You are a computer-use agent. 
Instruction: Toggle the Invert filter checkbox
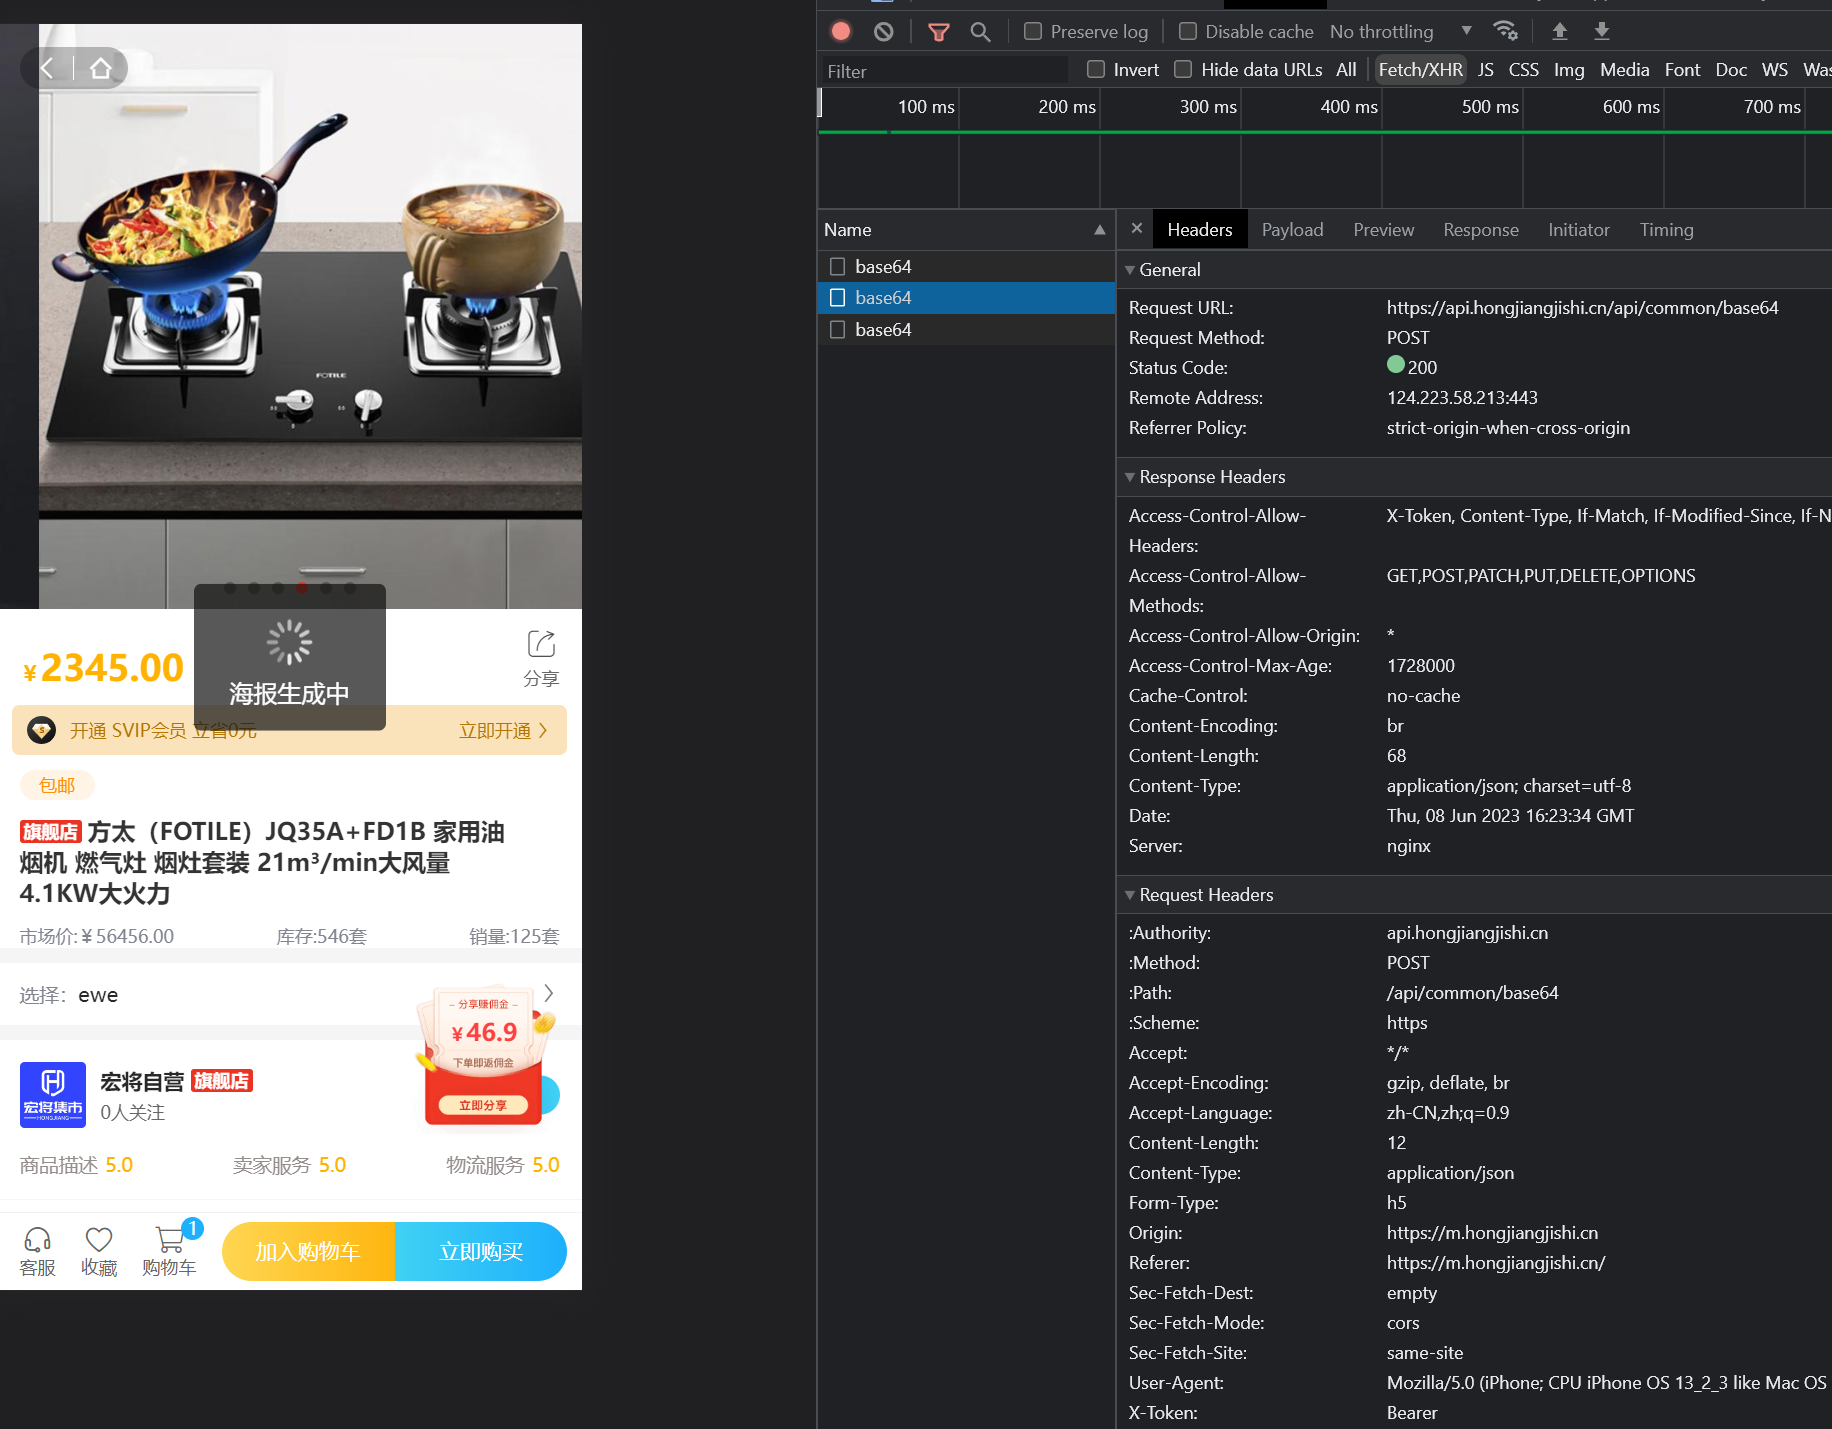pyautogui.click(x=1096, y=69)
